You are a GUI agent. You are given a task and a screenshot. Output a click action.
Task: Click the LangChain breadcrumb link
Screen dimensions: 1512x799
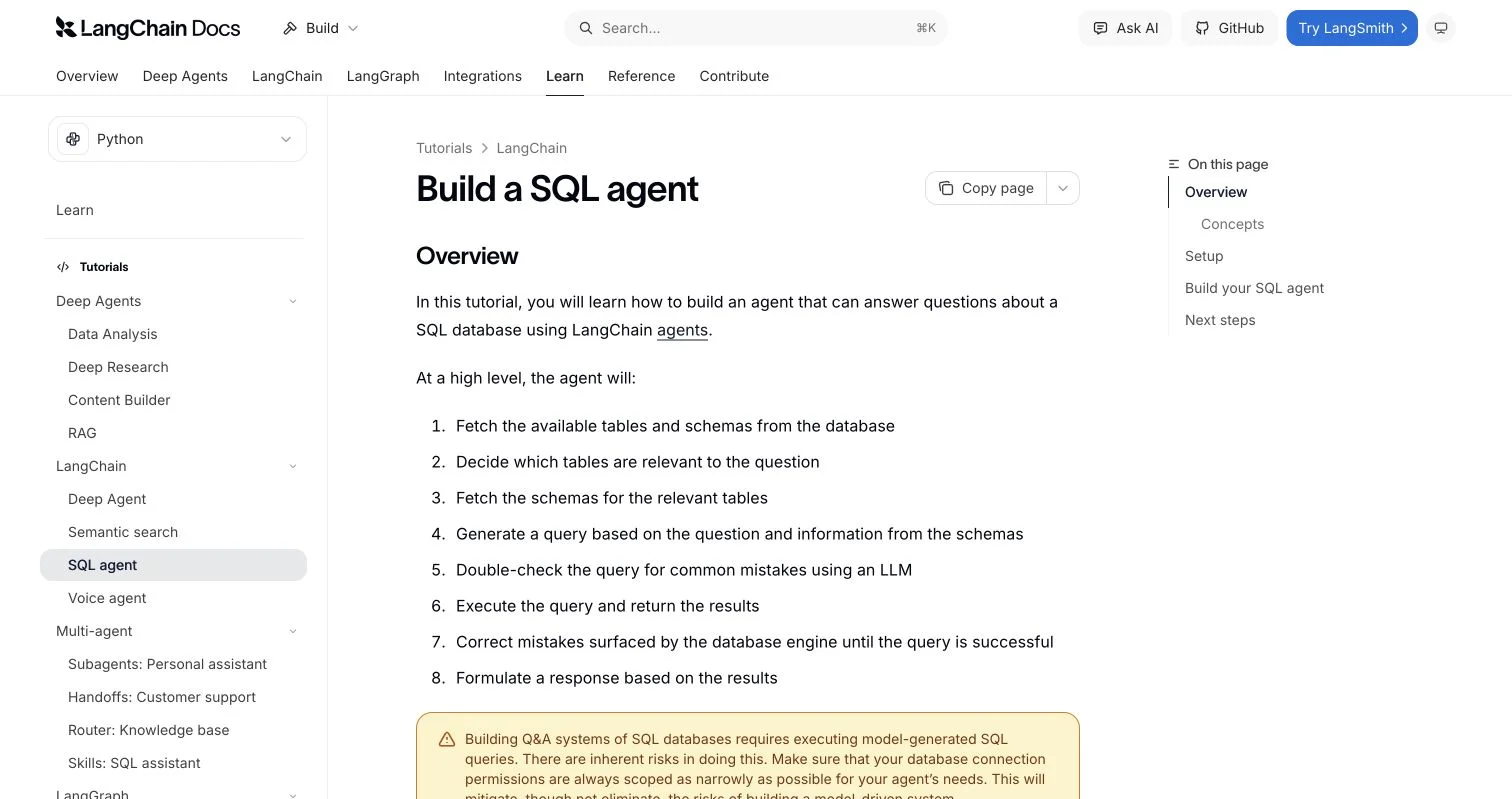point(532,148)
